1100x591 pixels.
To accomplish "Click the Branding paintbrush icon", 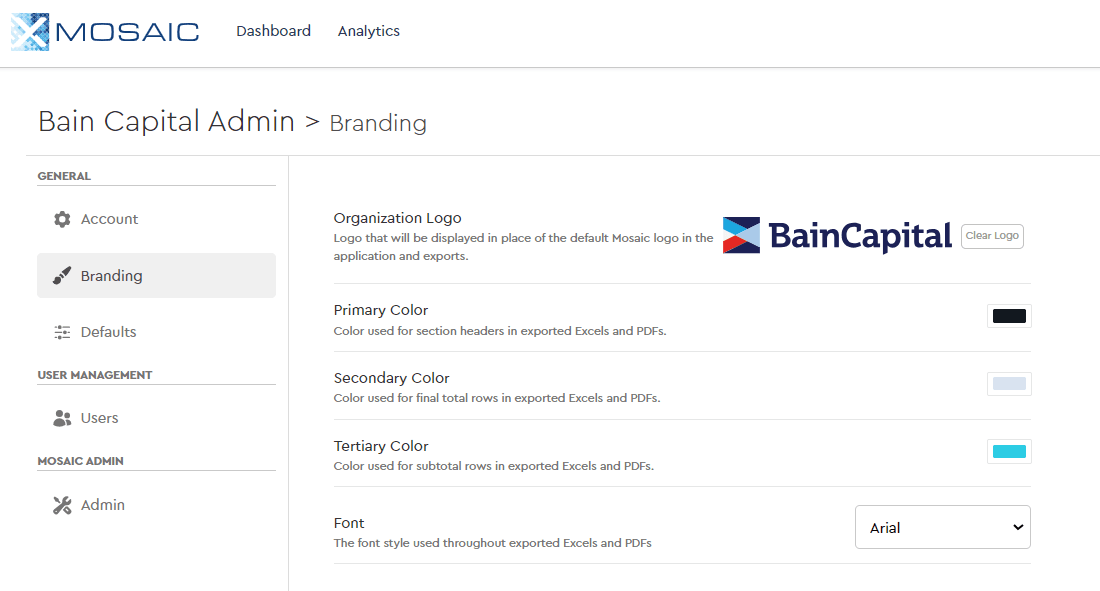I will pos(62,276).
